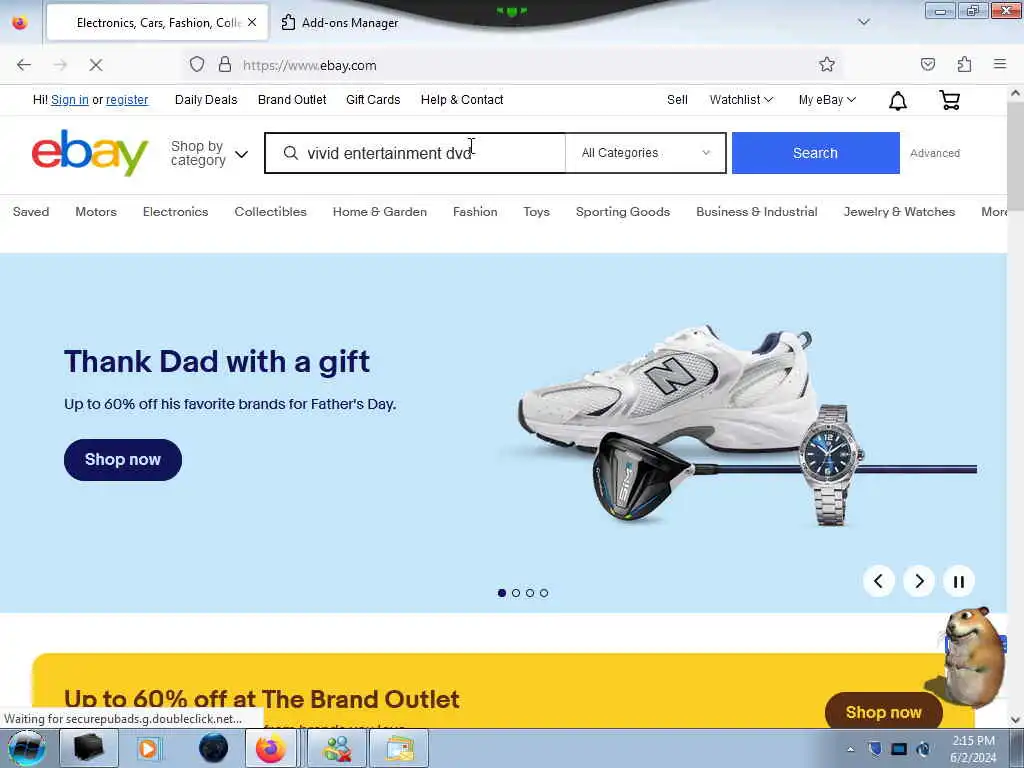This screenshot has width=1024, height=768.
Task: Open the Shop by category menu
Action: click(x=209, y=153)
